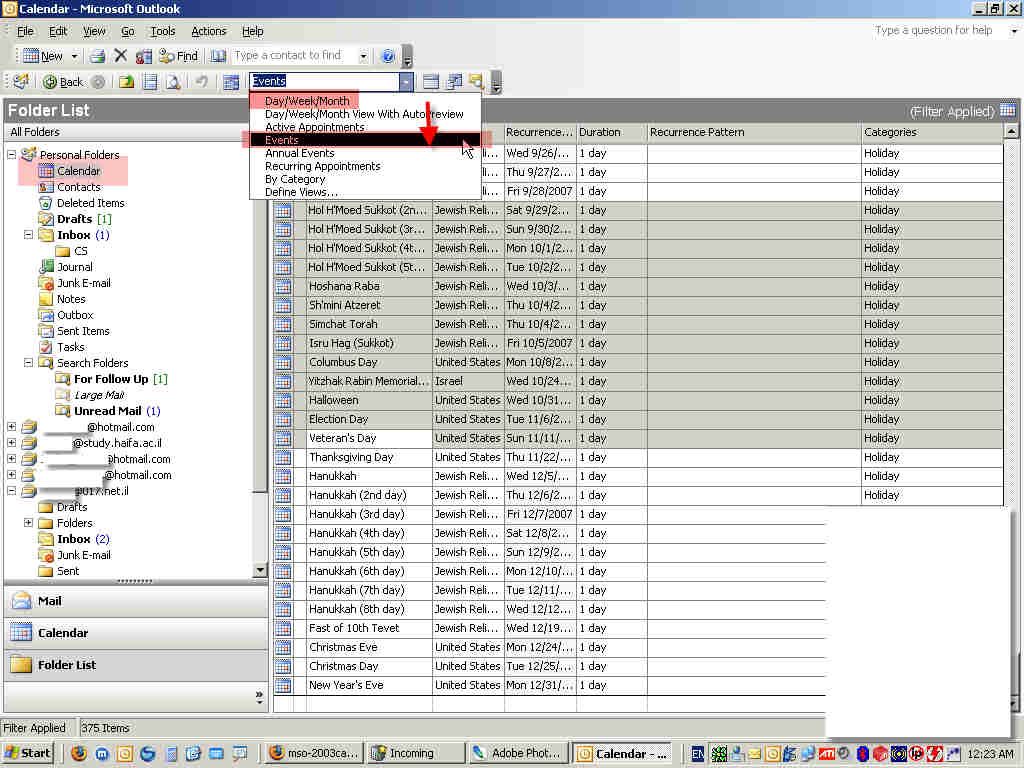The image size is (1024, 768).
Task: Open the Tools menu
Action: coord(163,31)
